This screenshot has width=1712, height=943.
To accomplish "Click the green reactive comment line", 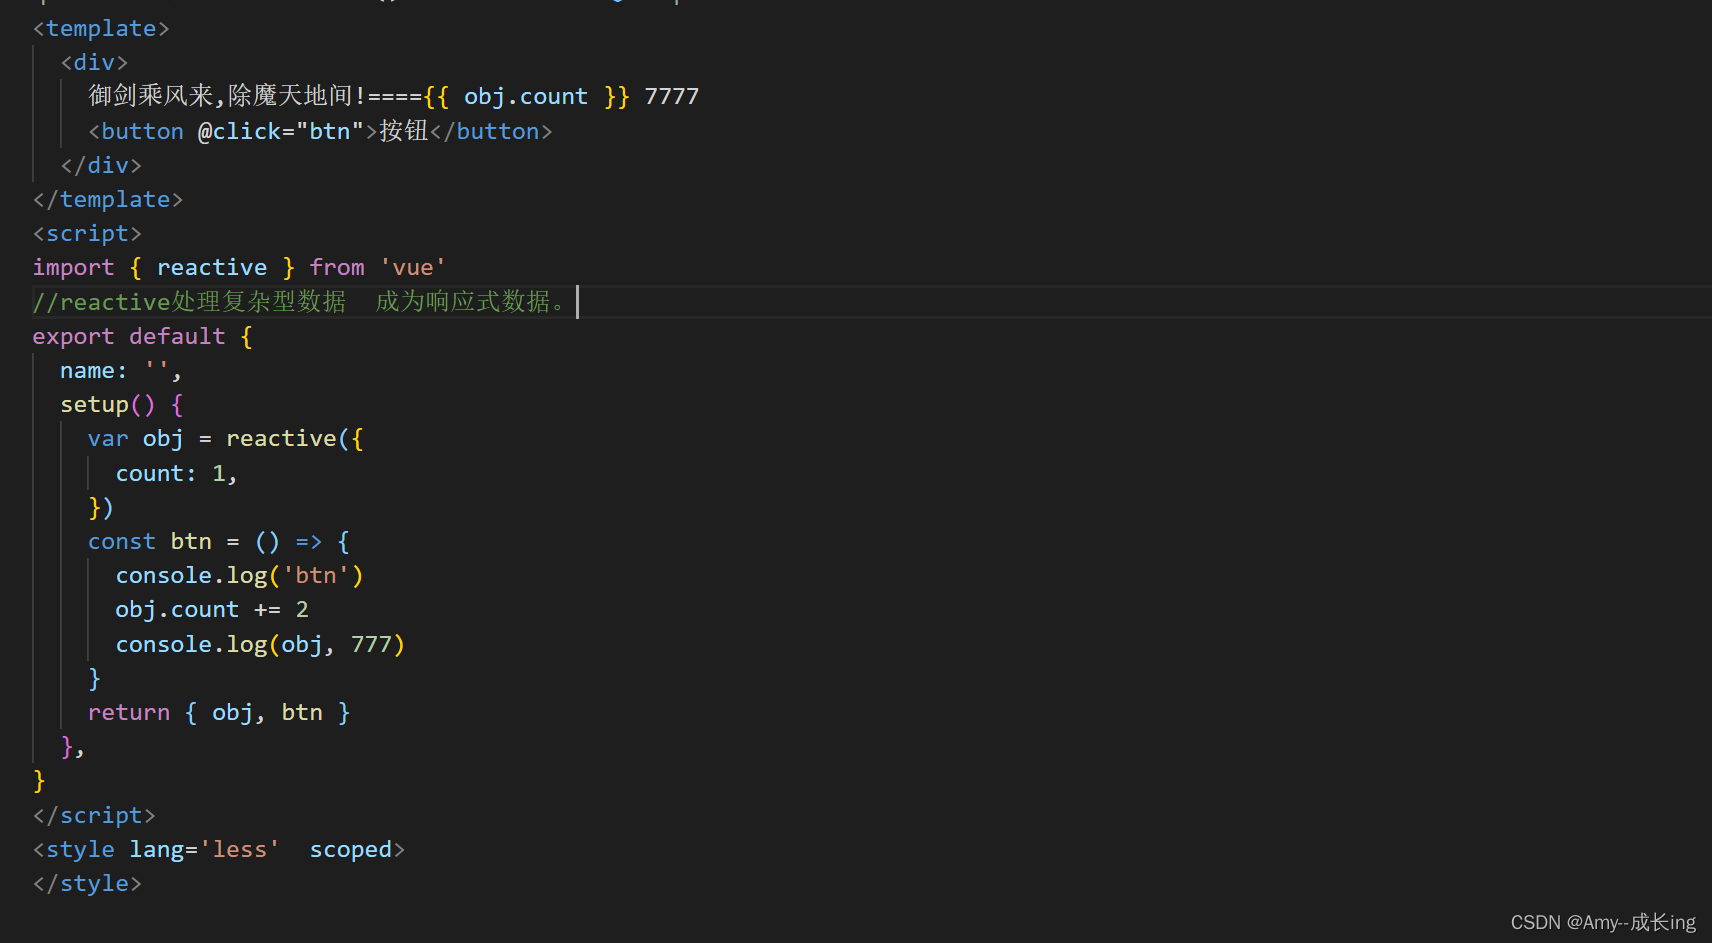I will click(300, 301).
